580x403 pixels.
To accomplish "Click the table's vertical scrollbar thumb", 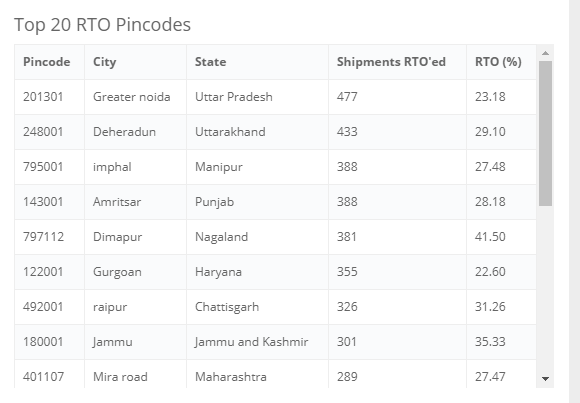I will coord(545,134).
